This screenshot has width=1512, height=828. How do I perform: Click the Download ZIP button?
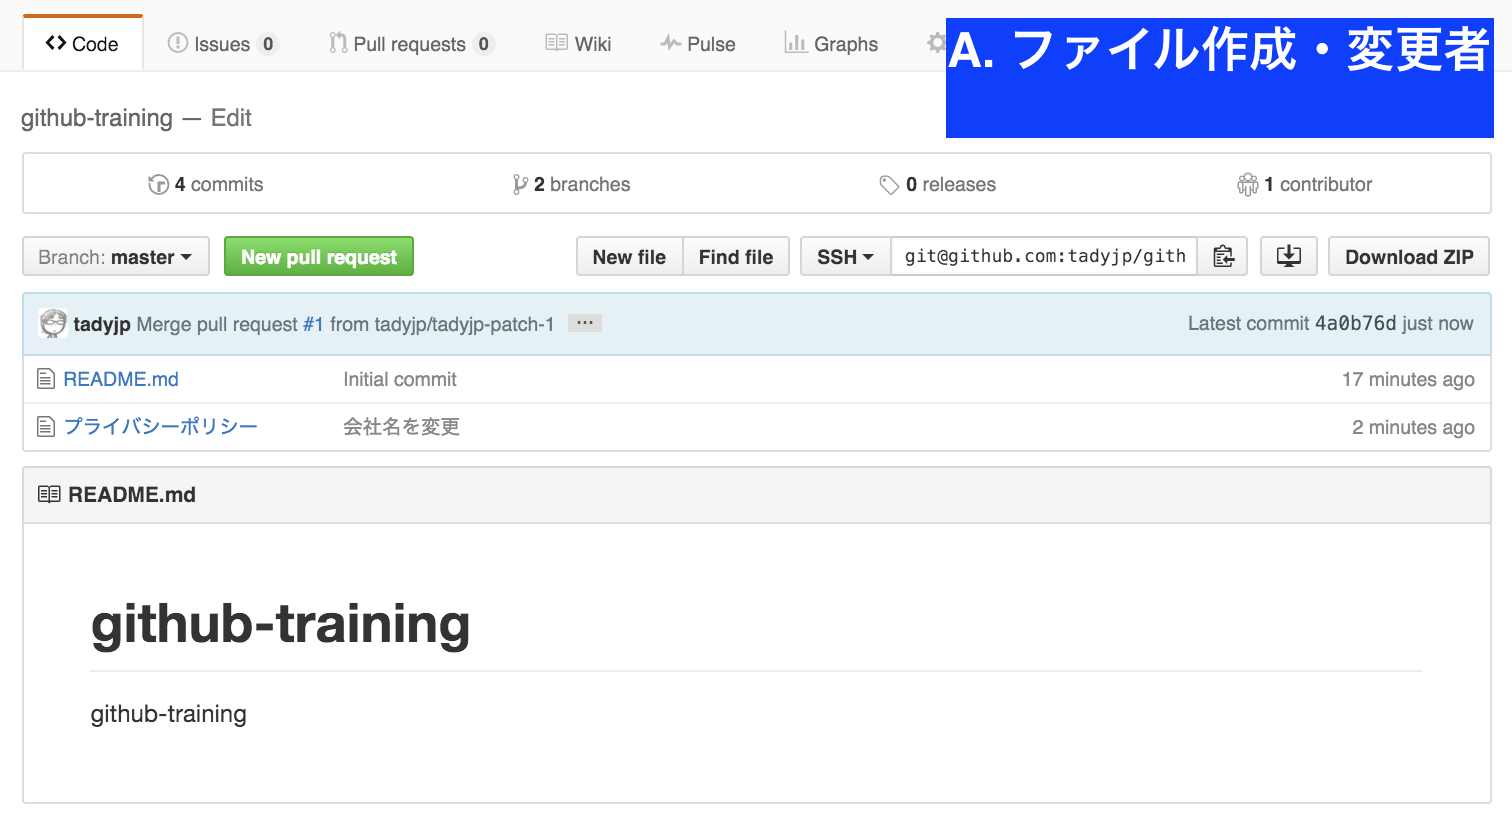tap(1409, 257)
